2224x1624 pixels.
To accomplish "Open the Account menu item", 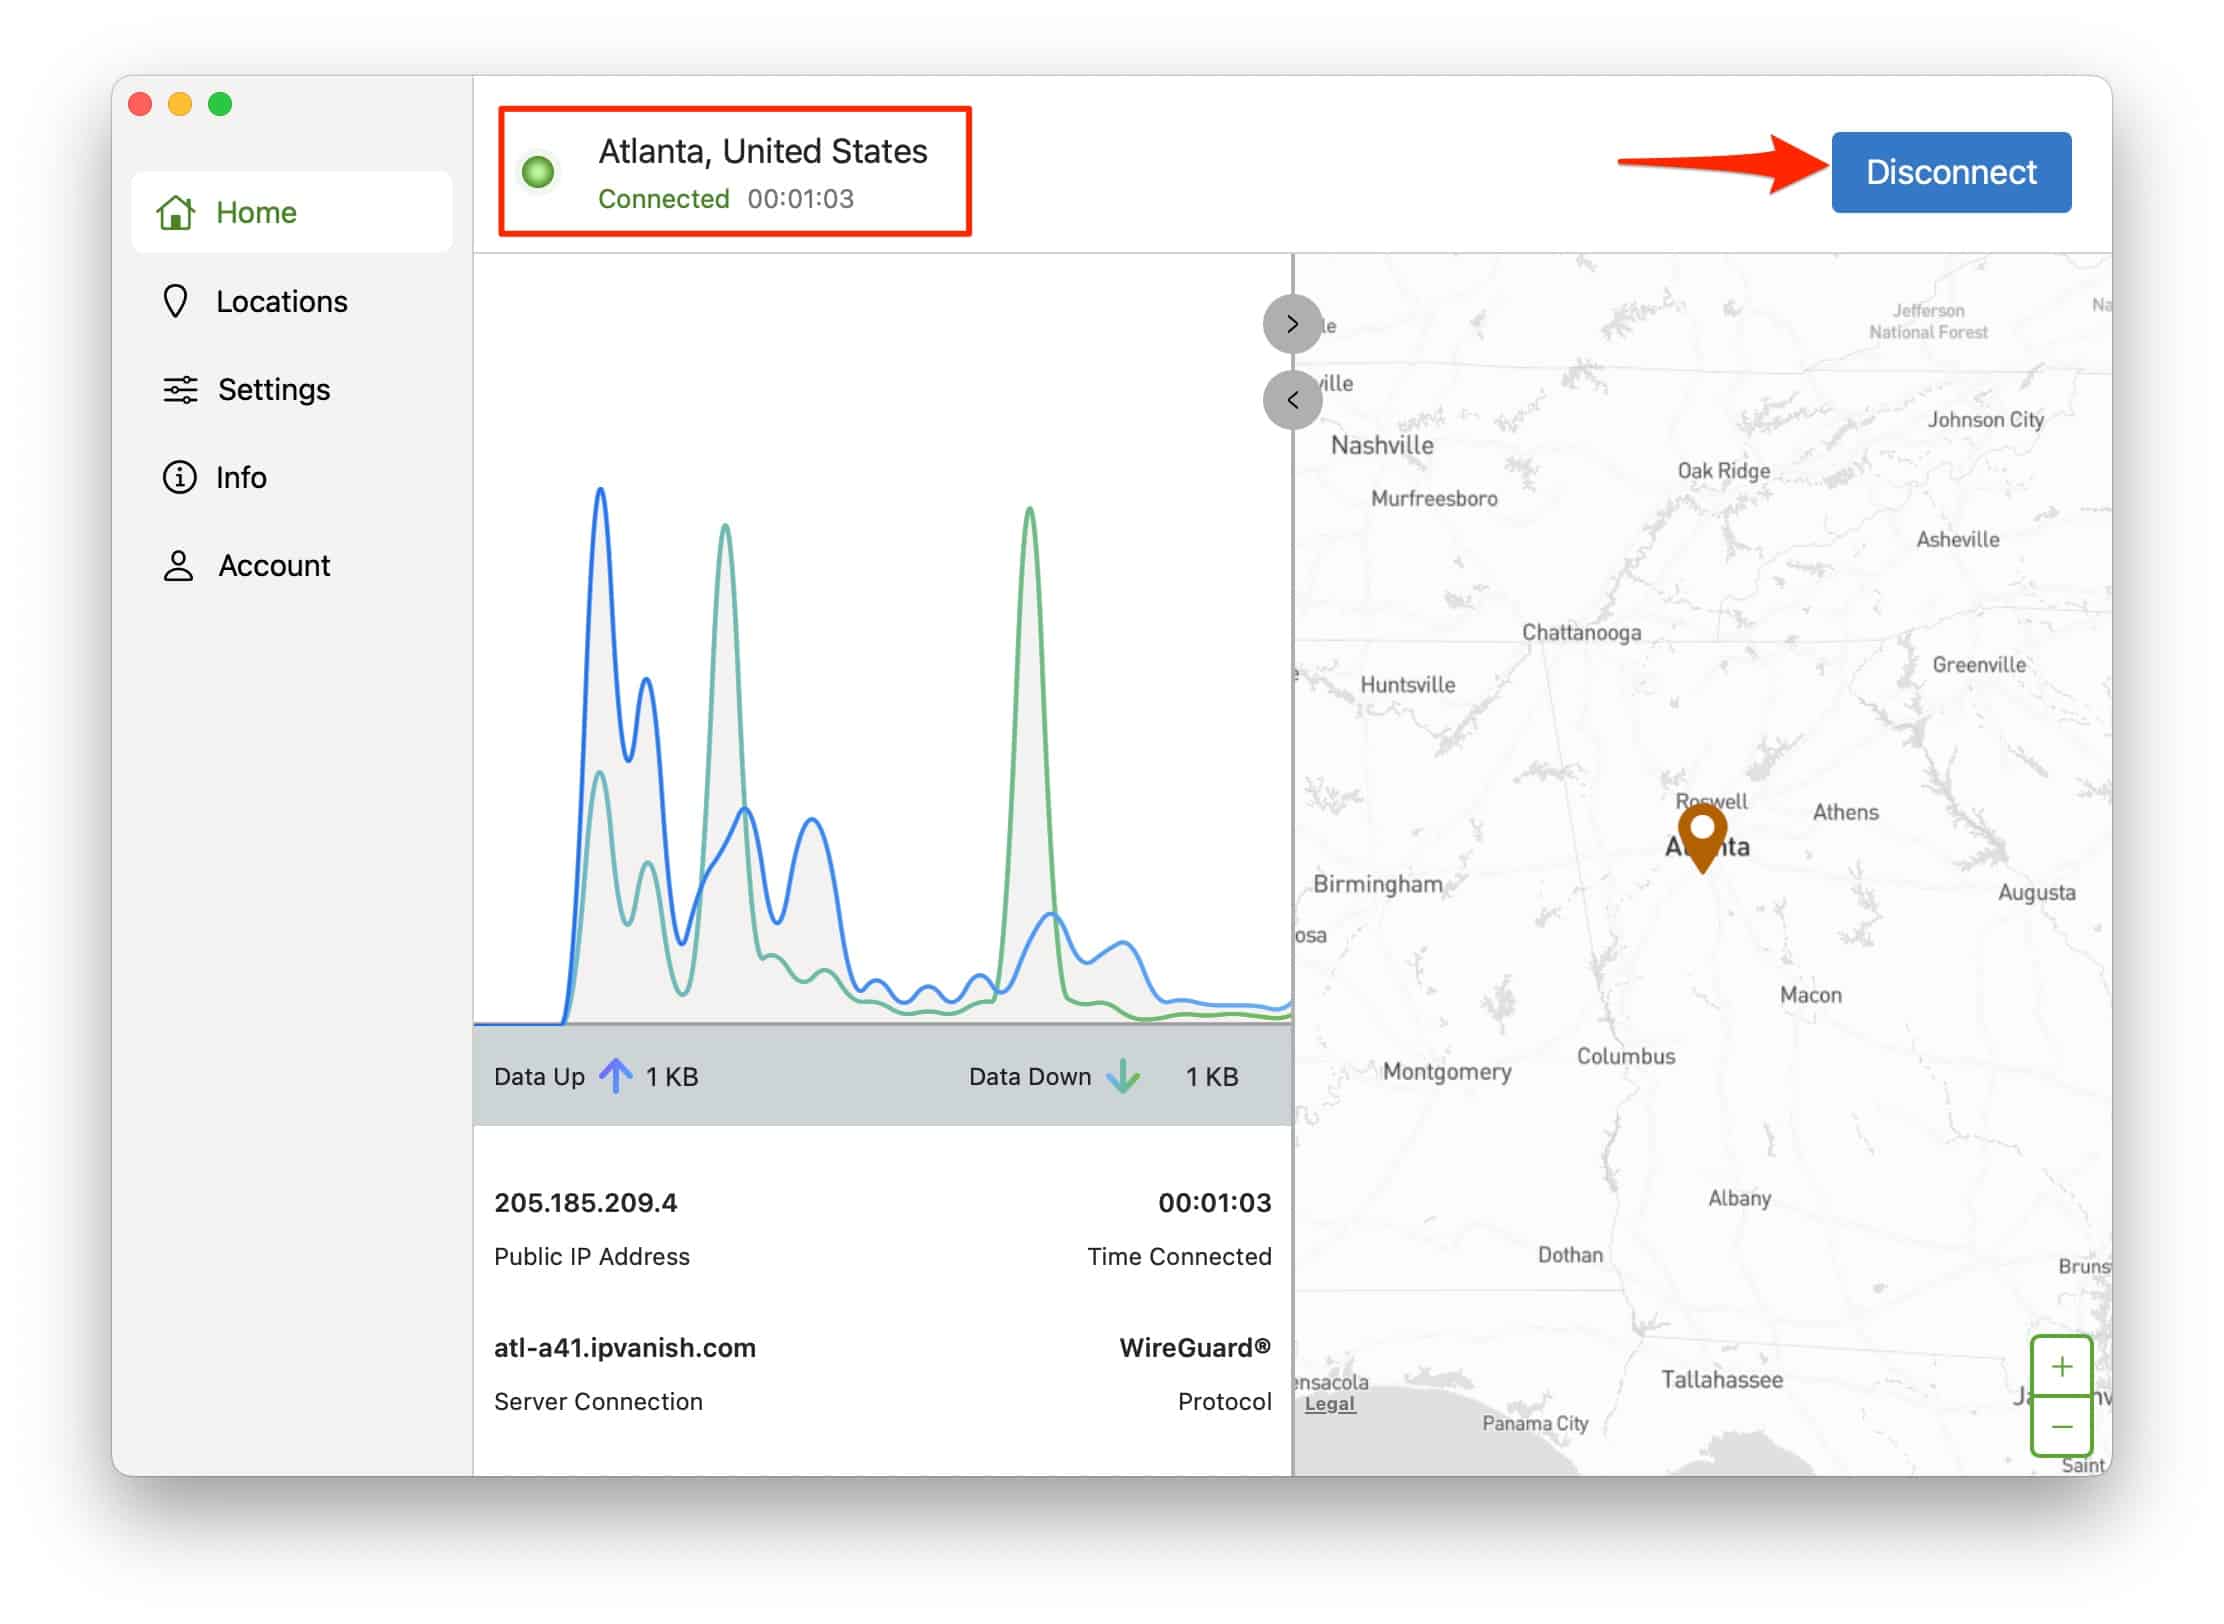I will point(292,565).
